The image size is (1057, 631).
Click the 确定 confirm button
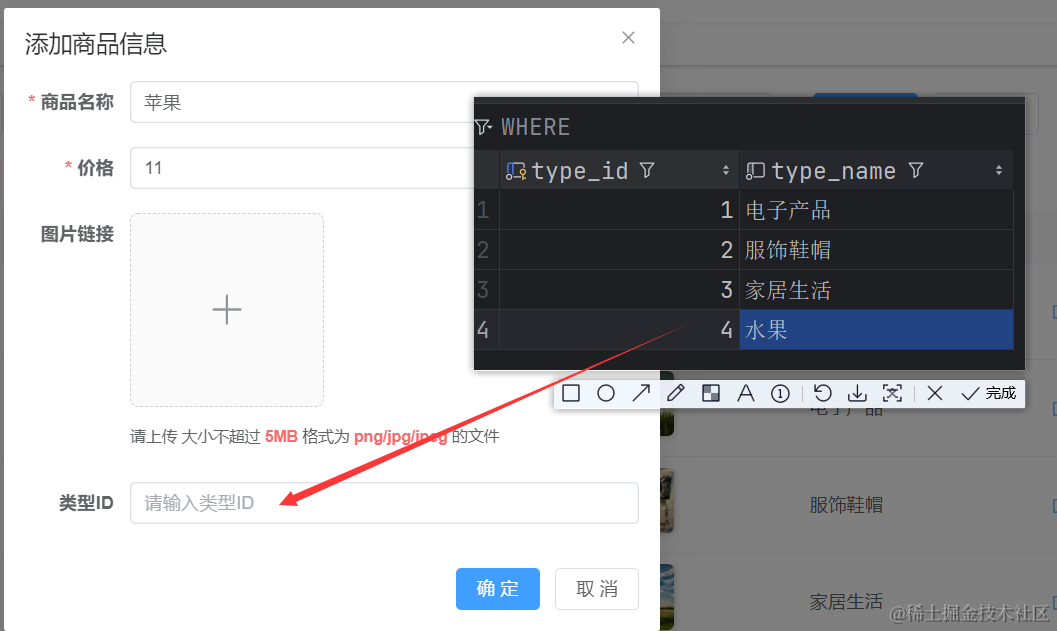[497, 589]
